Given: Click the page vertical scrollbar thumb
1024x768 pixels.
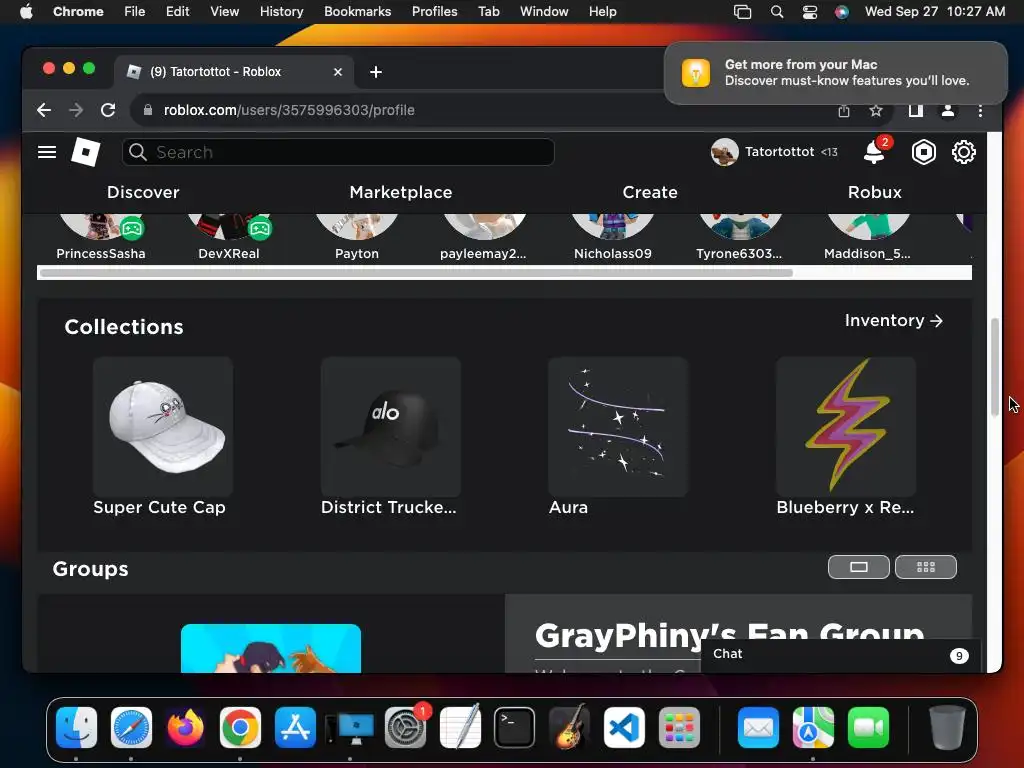Looking at the screenshot, I should pos(995,366).
